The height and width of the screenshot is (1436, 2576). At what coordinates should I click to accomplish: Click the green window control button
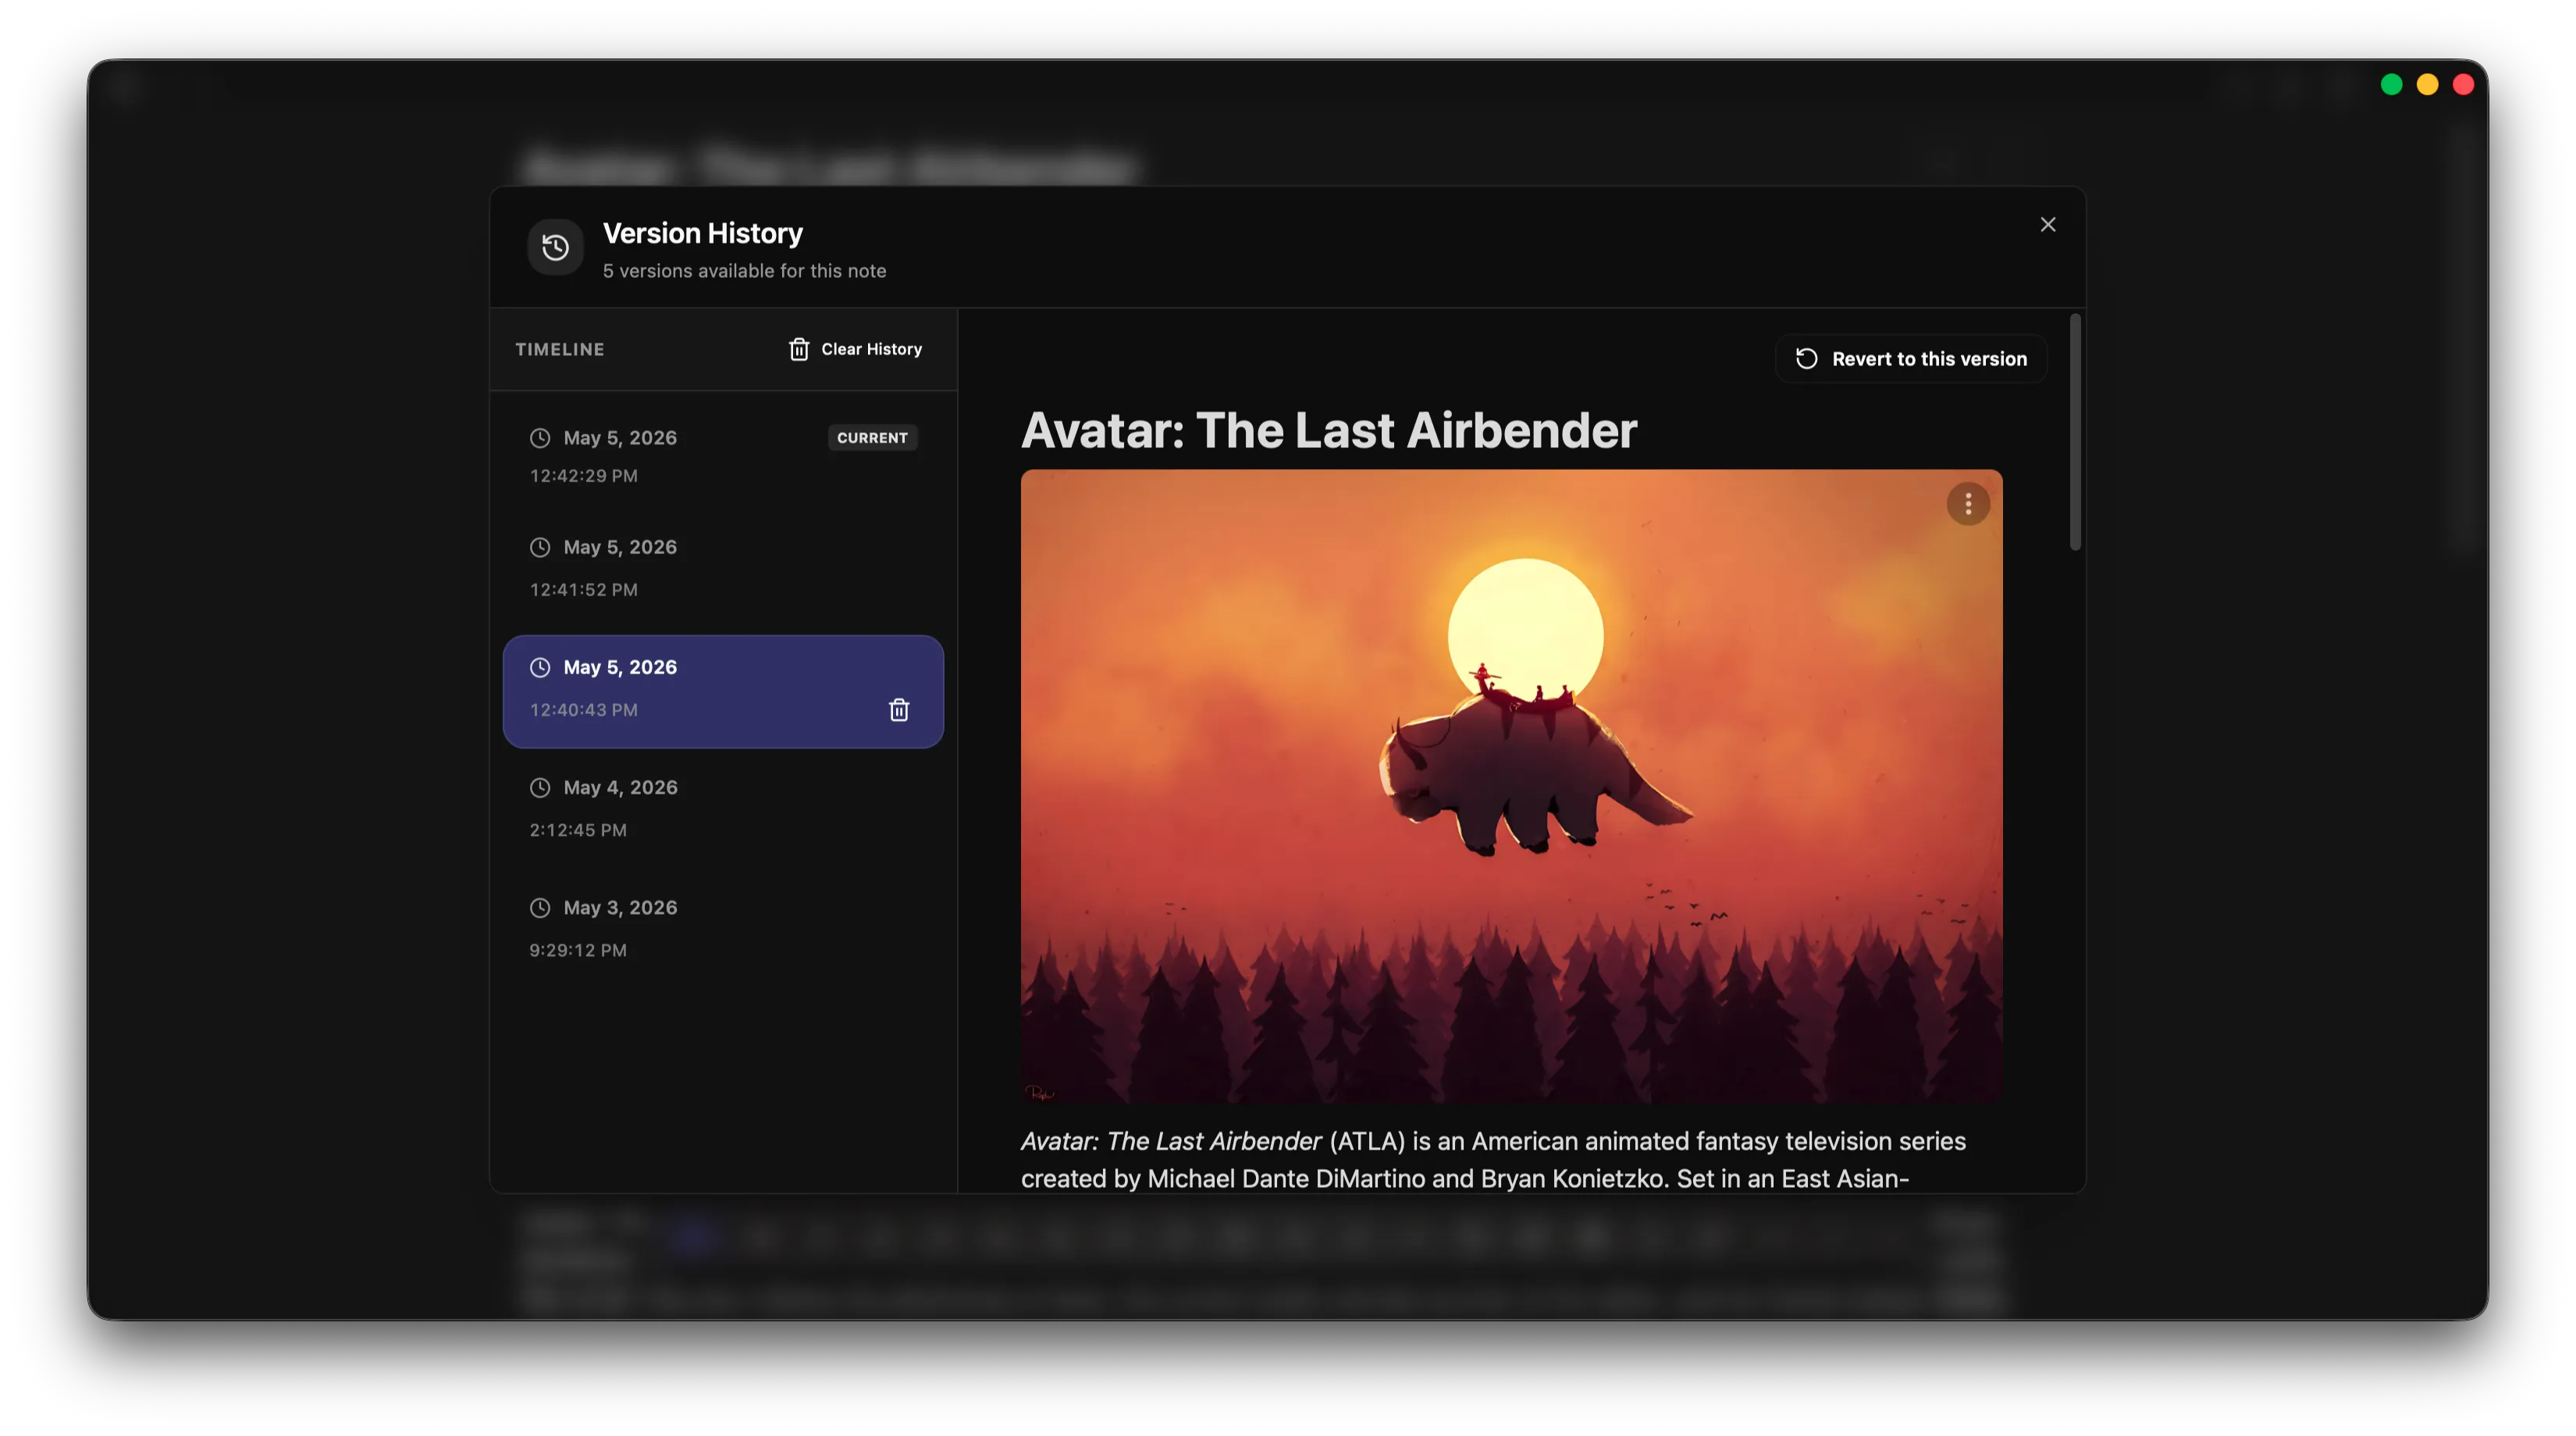coord(2391,85)
